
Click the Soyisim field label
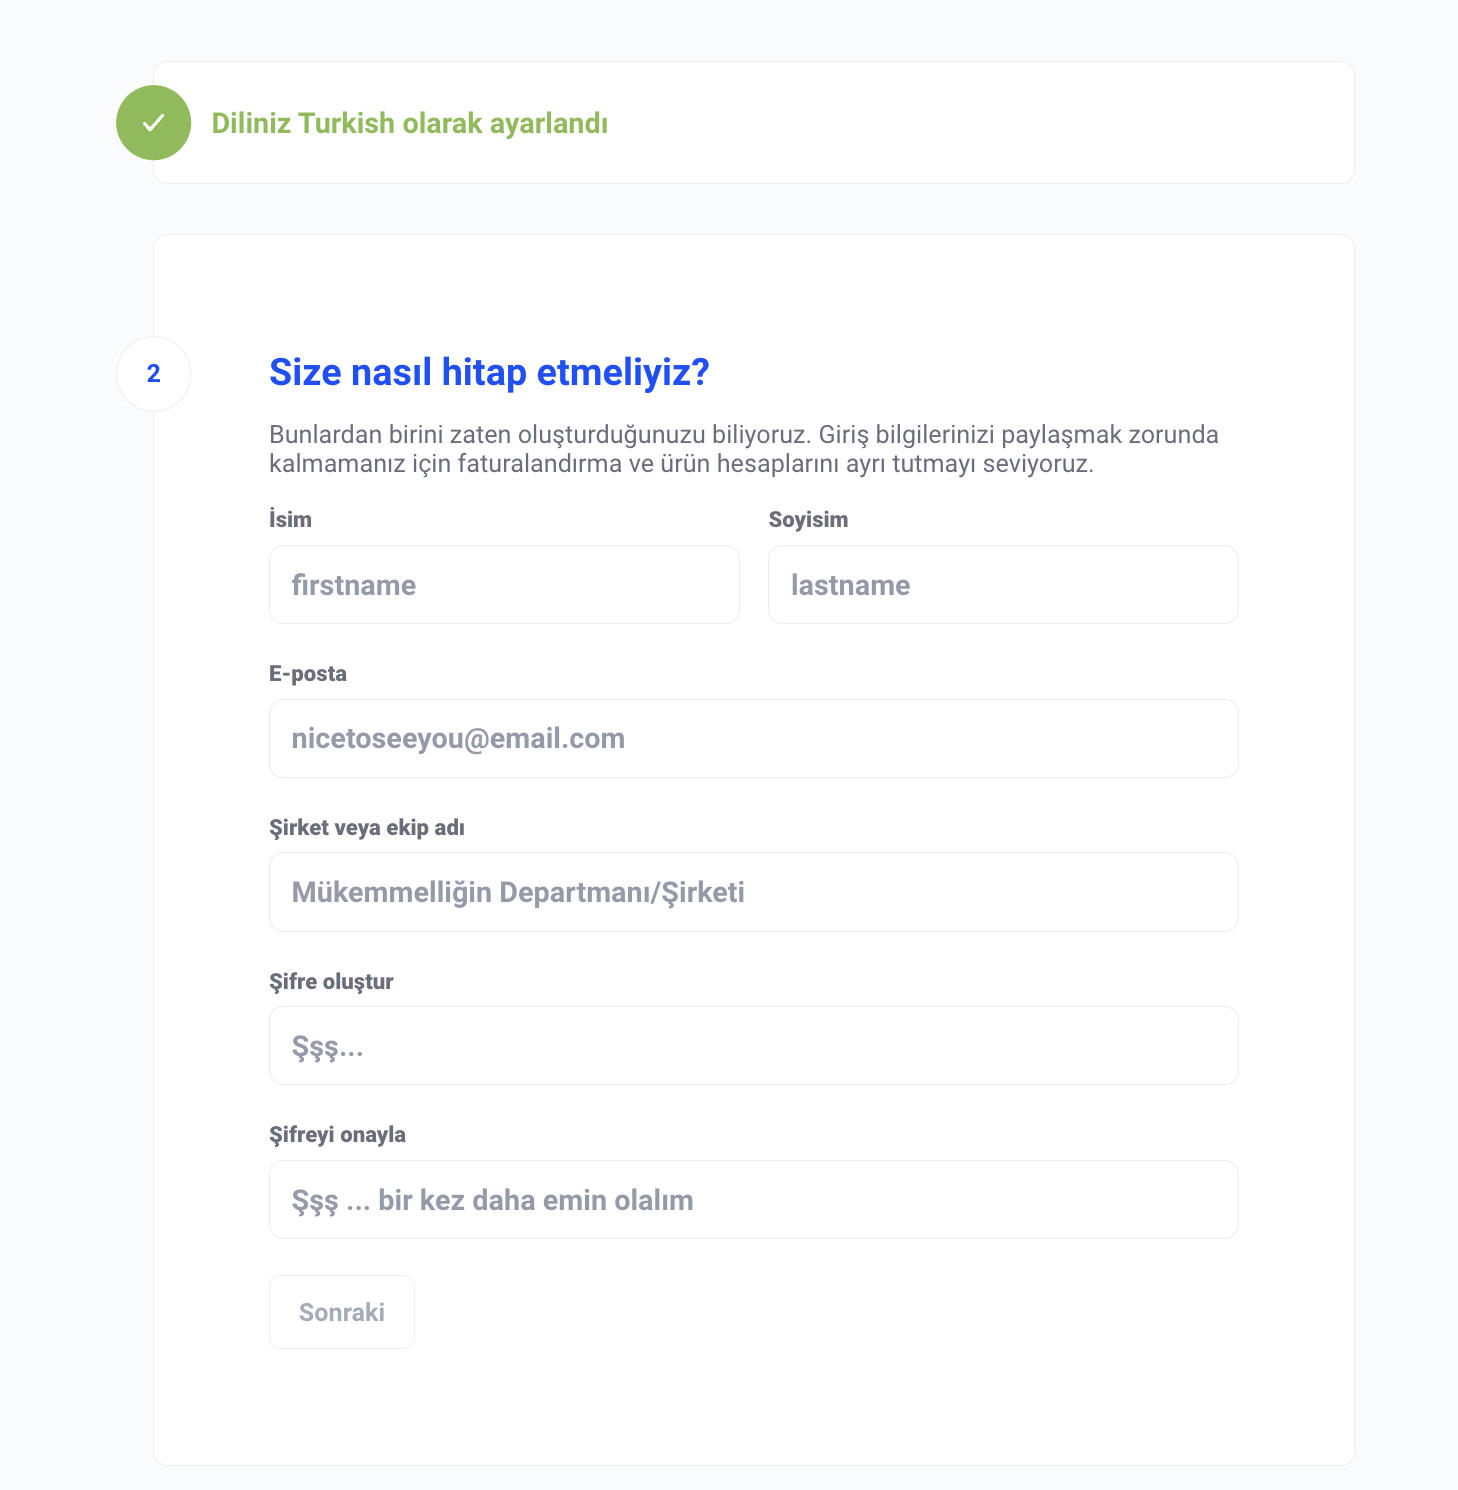808,520
